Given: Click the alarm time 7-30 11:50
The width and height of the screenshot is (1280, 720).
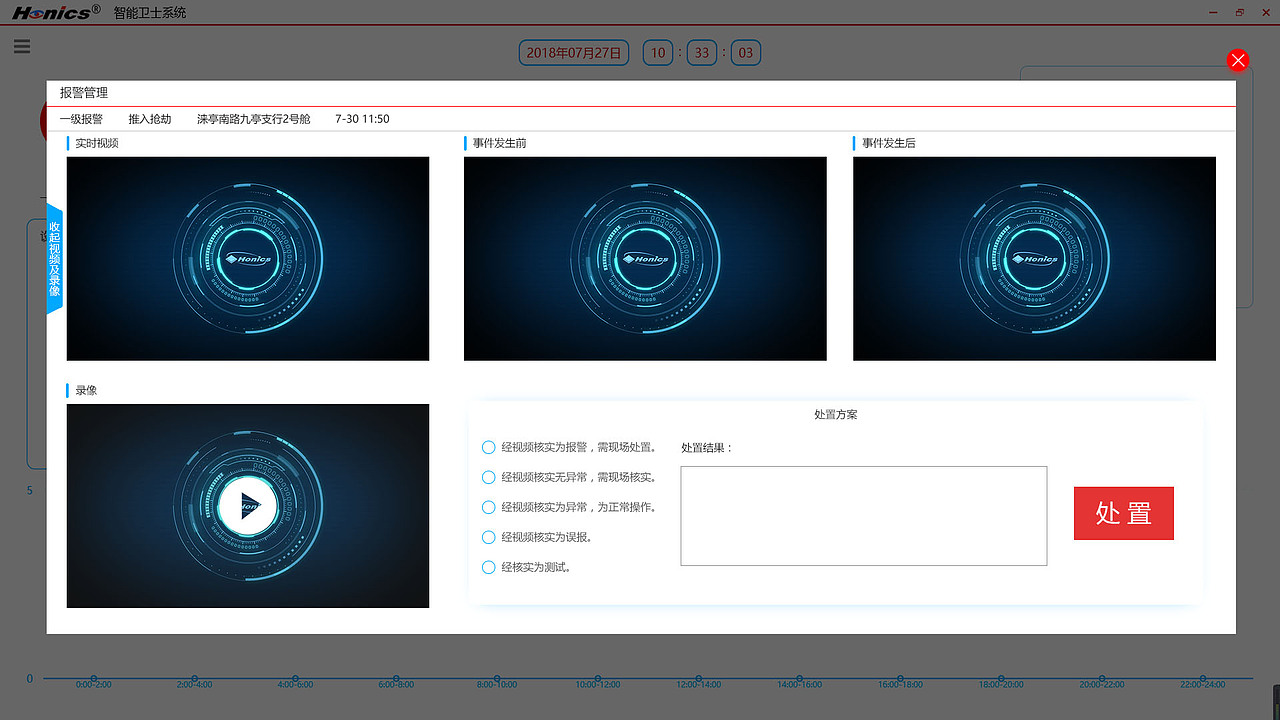Looking at the screenshot, I should (x=362, y=119).
